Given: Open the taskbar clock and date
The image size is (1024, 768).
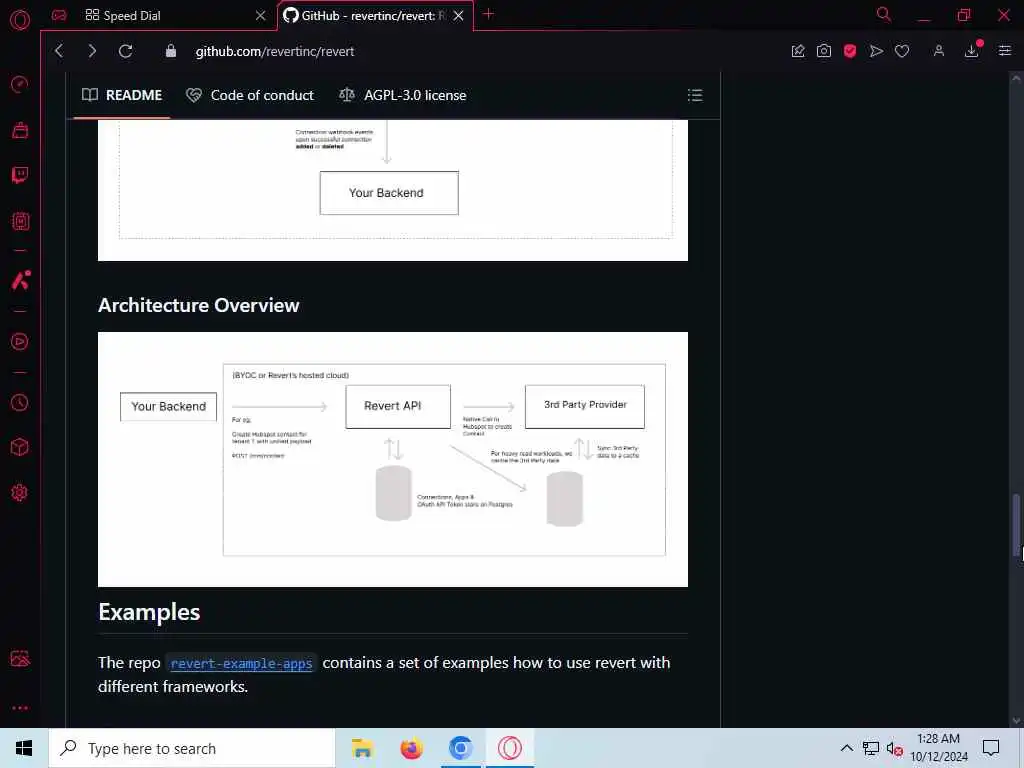Looking at the screenshot, I should tap(938, 748).
